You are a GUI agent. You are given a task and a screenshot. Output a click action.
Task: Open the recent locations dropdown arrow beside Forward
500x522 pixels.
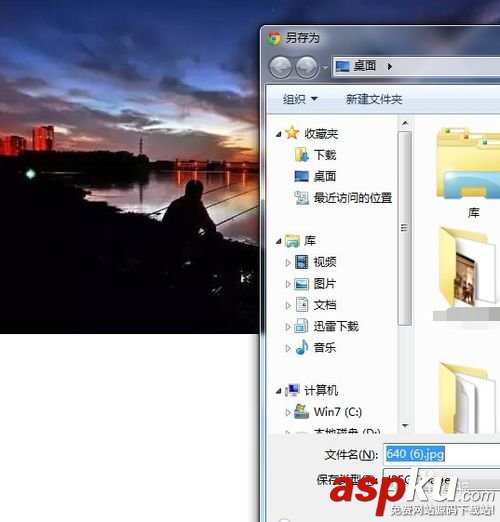tap(325, 68)
